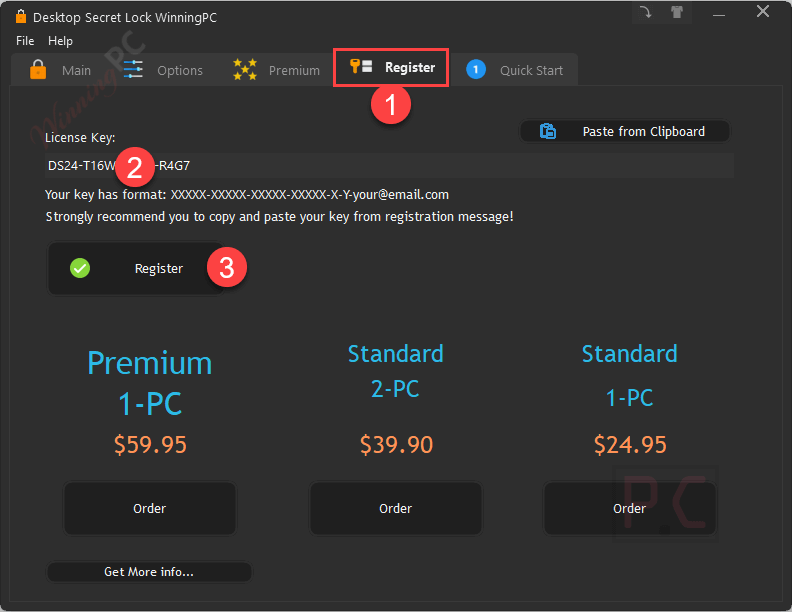The image size is (792, 612).
Task: Click the $39.90 price text
Action: (396, 445)
